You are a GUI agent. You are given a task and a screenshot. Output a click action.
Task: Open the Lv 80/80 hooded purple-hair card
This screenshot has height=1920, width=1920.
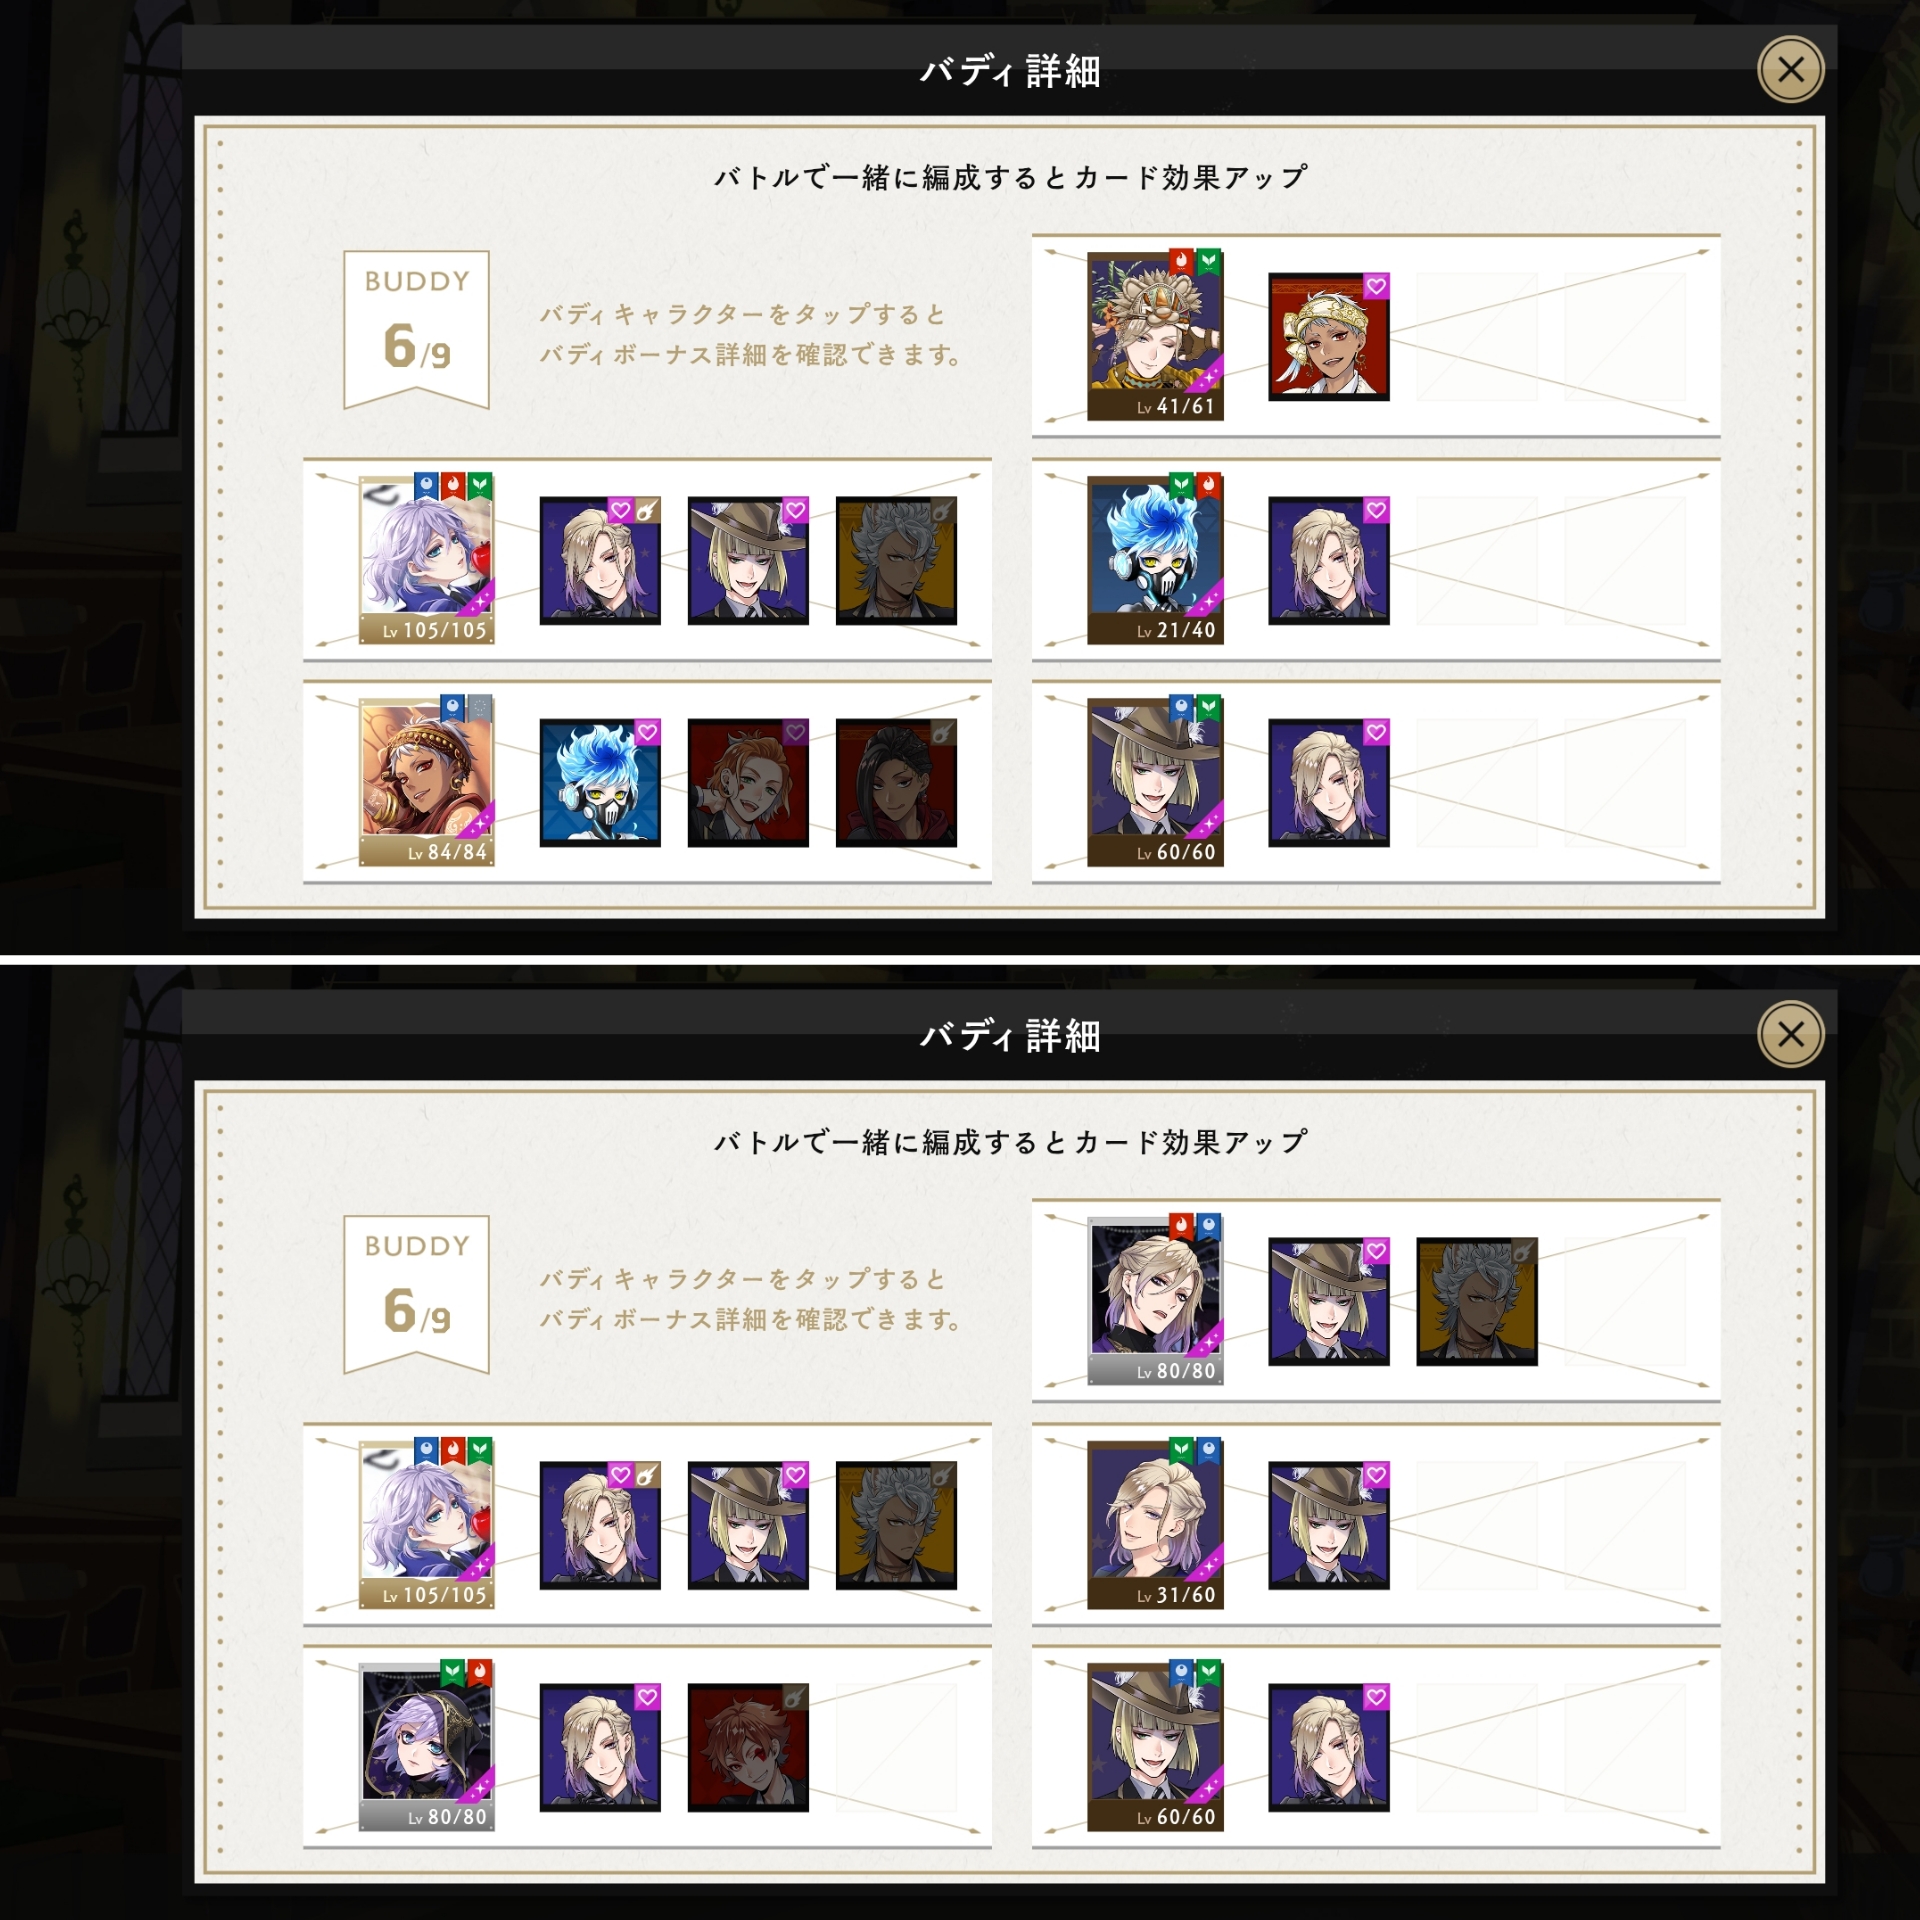click(426, 1746)
